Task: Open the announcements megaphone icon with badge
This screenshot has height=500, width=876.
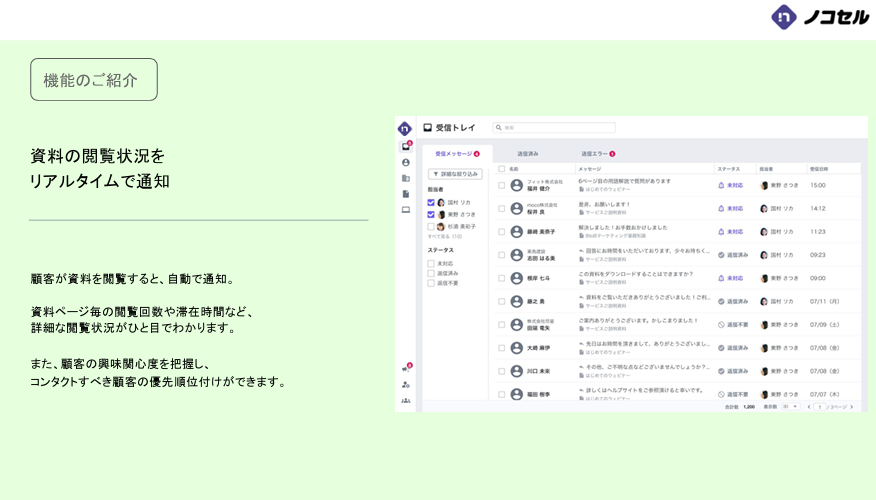Action: coord(405,368)
